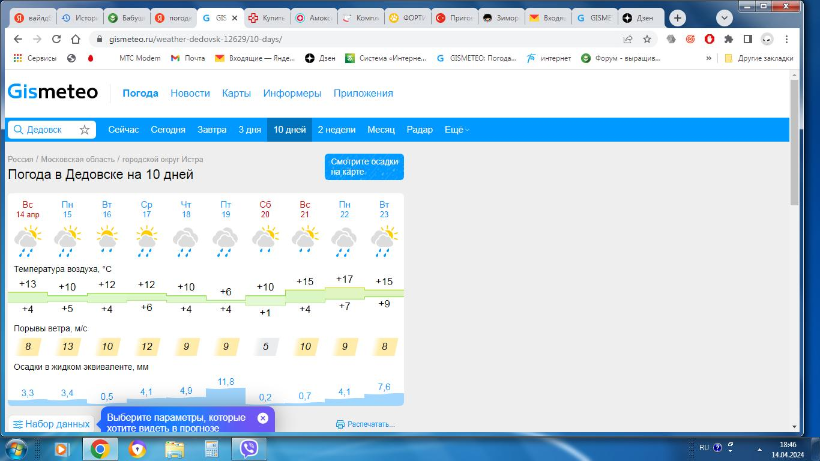The height and width of the screenshot is (461, 820).
Task: Switch to the Завтра forecast tab
Action: click(x=212, y=130)
